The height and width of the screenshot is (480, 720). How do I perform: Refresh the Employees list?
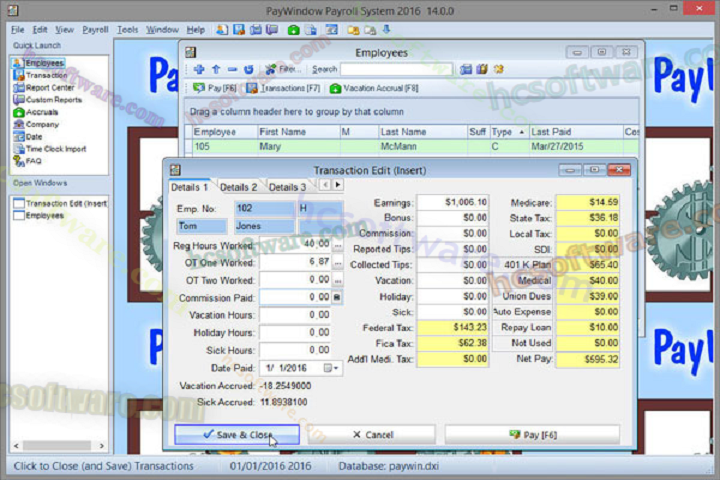click(248, 69)
